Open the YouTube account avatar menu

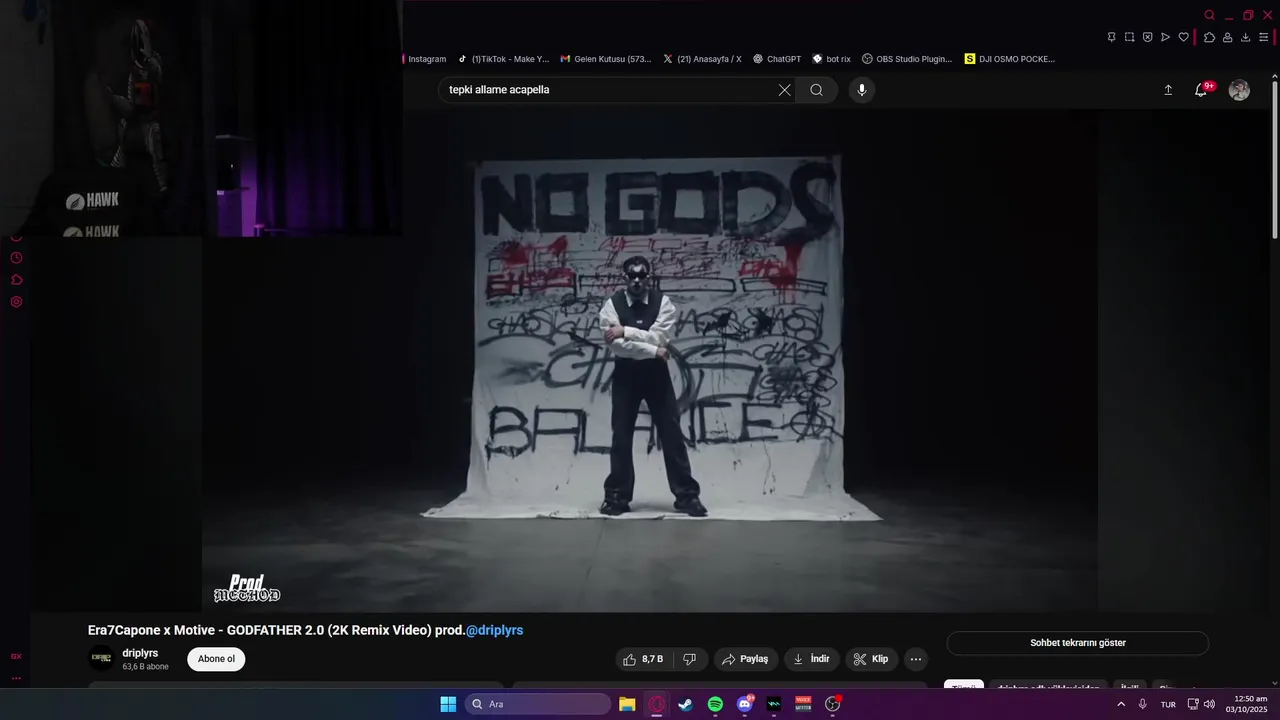1239,90
